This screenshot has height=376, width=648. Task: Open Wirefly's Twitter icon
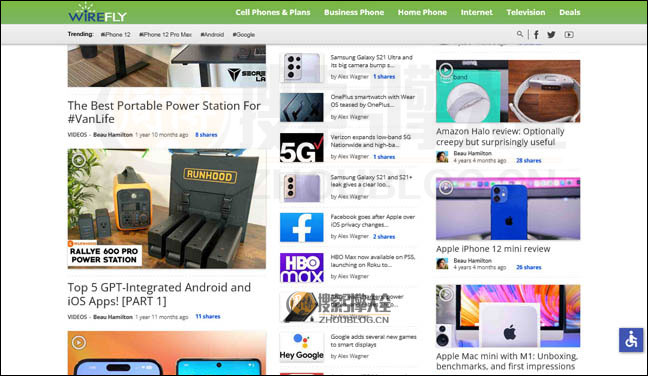(x=551, y=35)
